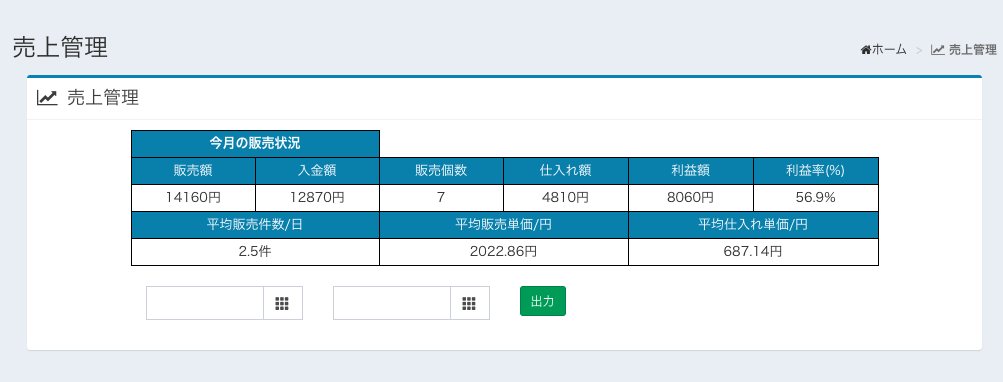Click the 出力 export button
This screenshot has width=1003, height=382.
[542, 301]
